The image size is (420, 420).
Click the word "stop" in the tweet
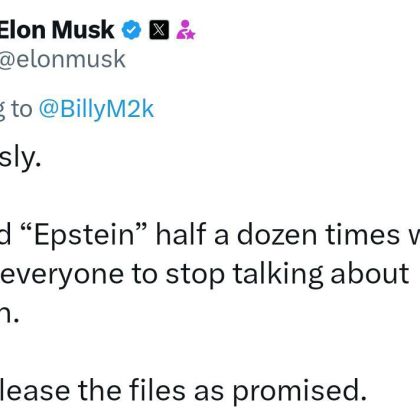click(x=195, y=275)
